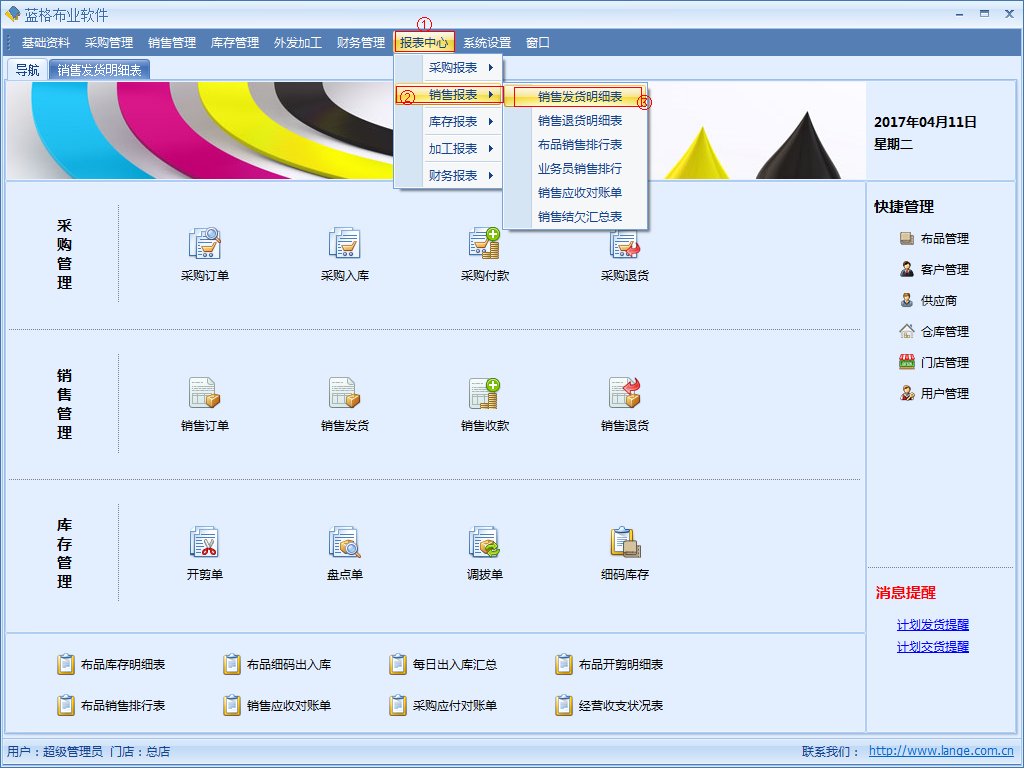This screenshot has height=768, width=1024.
Task: Click the 销售退货 sales return icon
Action: 624,393
